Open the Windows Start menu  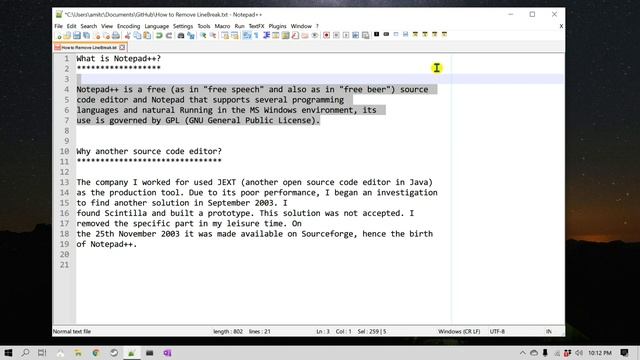pos(8,353)
